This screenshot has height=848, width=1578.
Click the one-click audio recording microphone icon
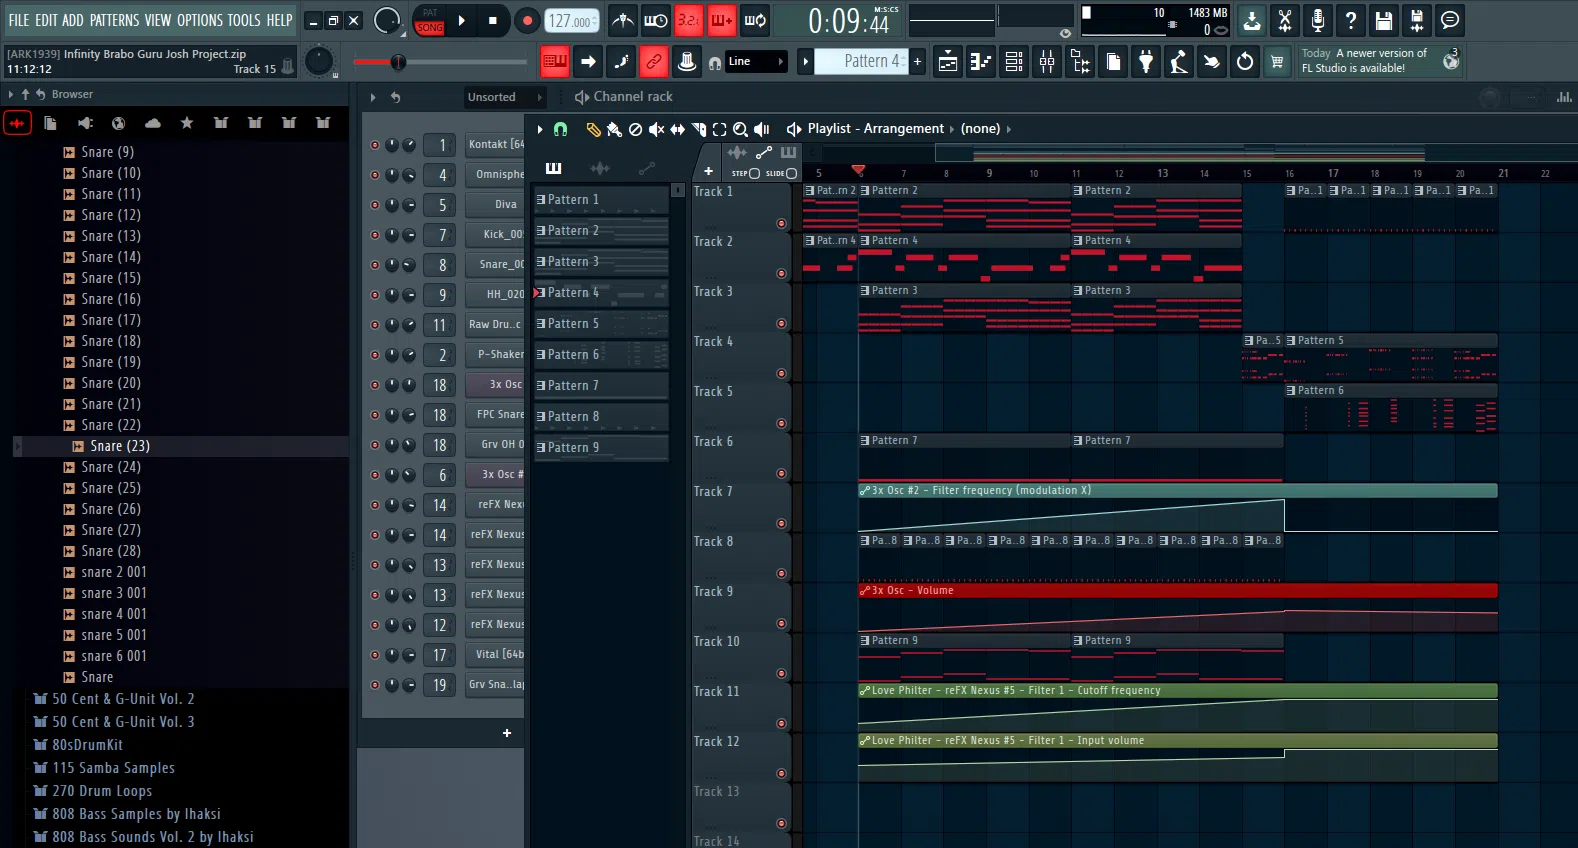point(1318,20)
